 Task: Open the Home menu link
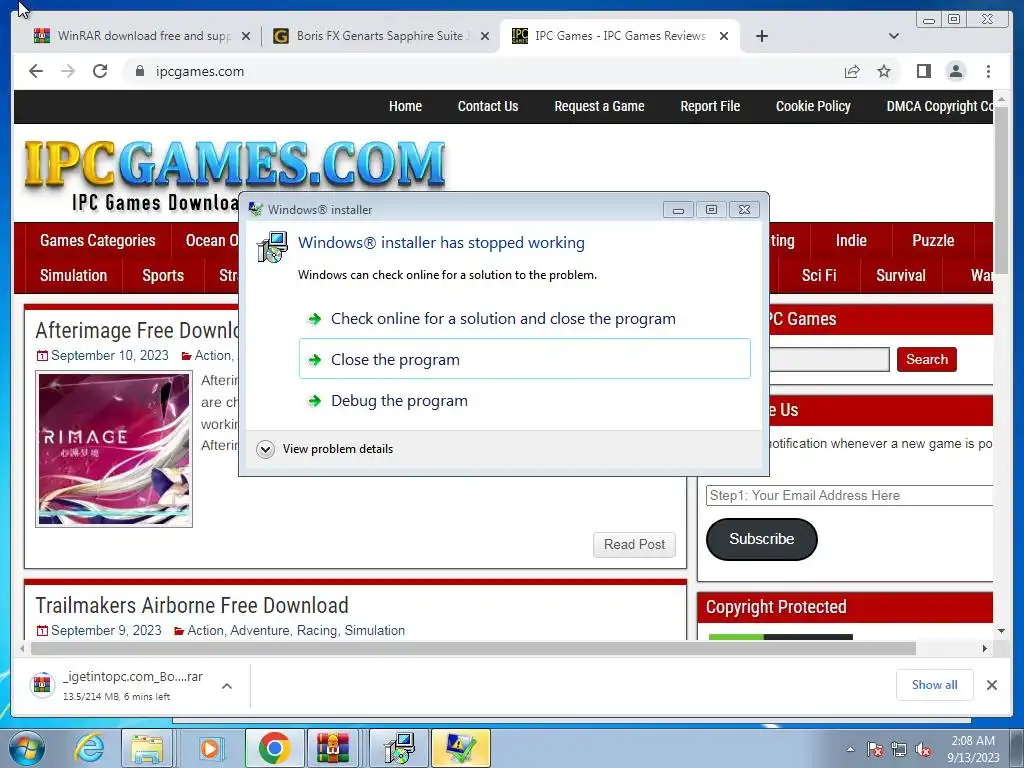[x=406, y=106]
